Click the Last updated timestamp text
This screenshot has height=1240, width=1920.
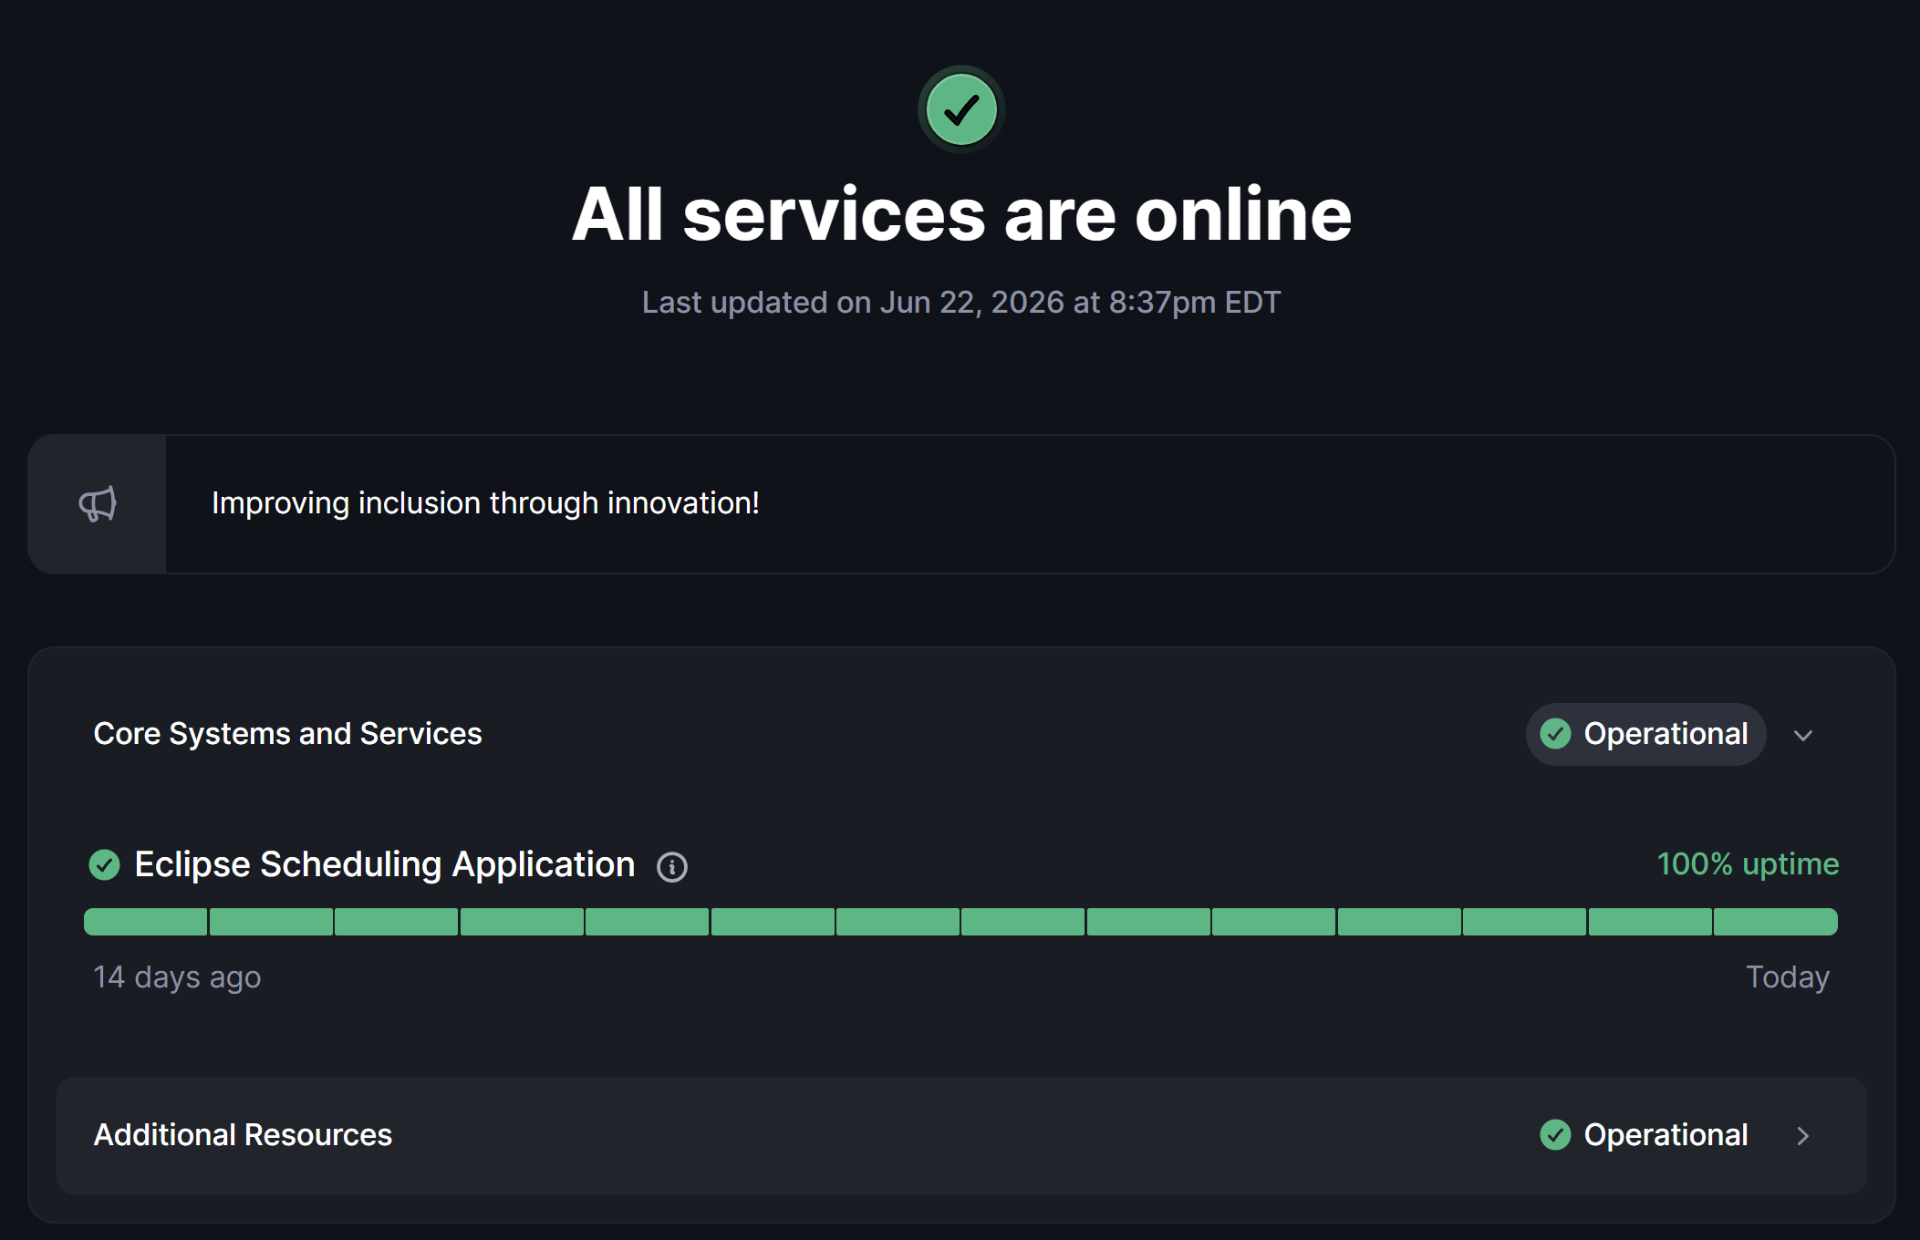click(x=961, y=303)
